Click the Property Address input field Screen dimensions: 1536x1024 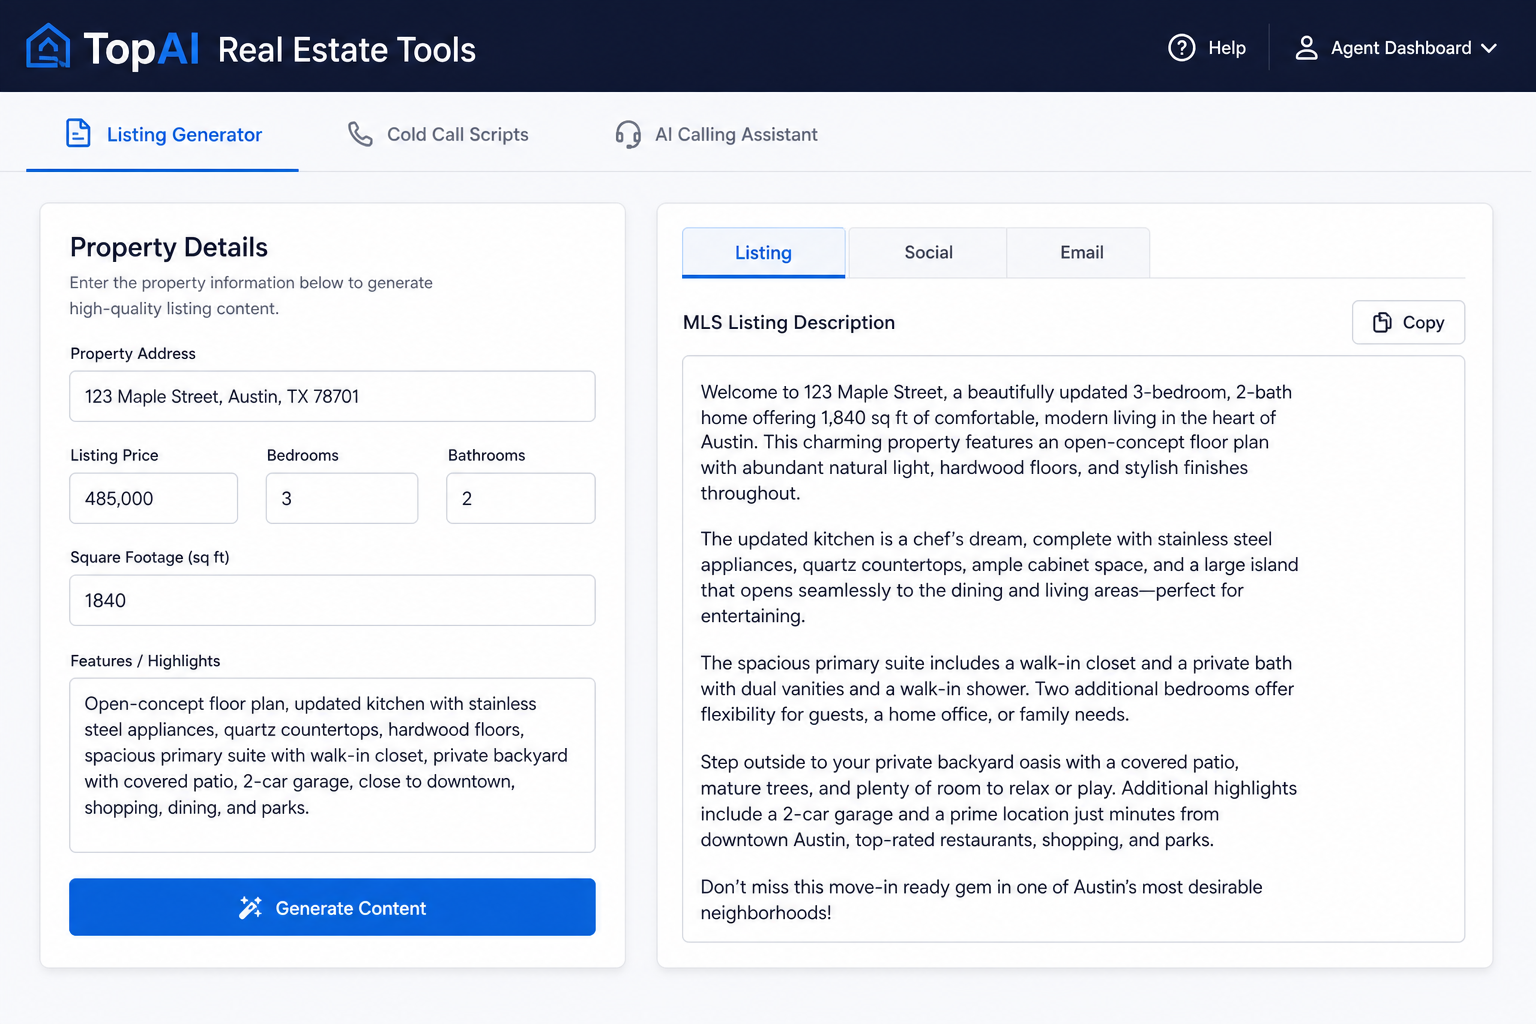pyautogui.click(x=332, y=396)
